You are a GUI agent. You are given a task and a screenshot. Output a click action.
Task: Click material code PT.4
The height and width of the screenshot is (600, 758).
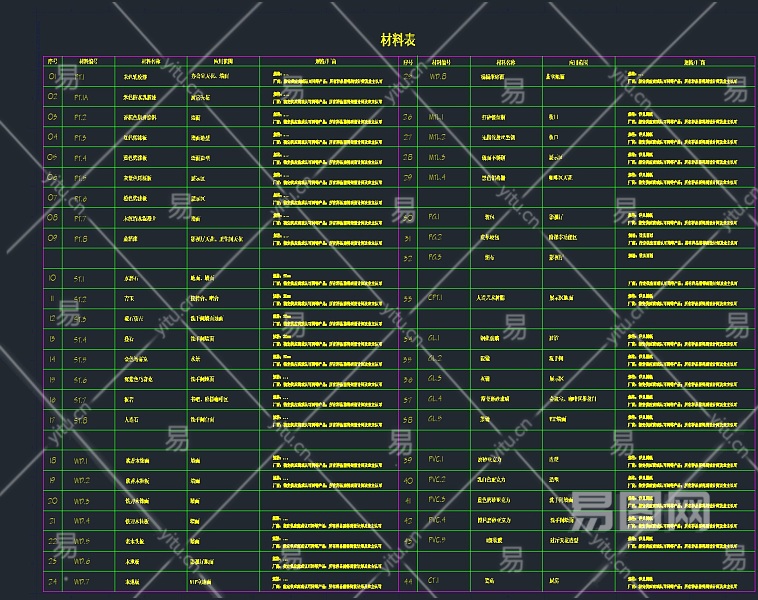tap(80, 158)
